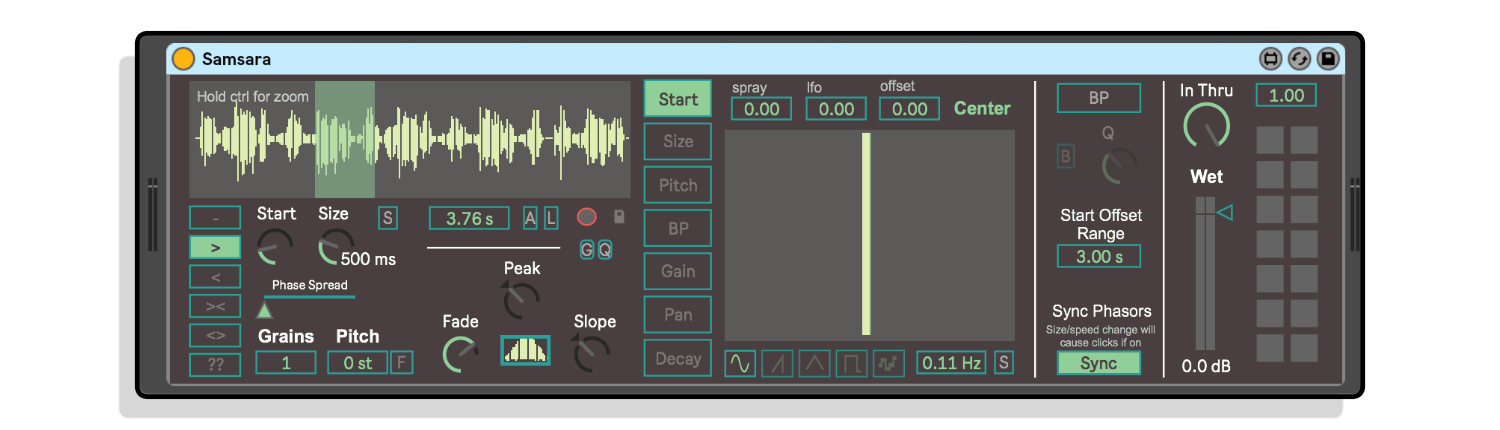Image resolution: width=1500 pixels, height=430 pixels.
Task: Select the random stepped LFO waveform
Action: point(888,363)
